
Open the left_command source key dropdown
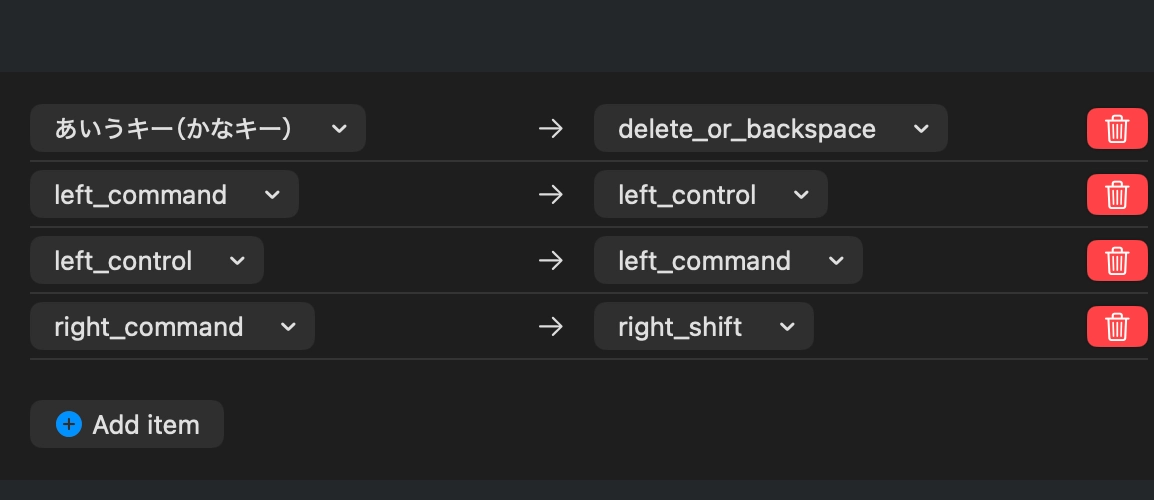(164, 194)
